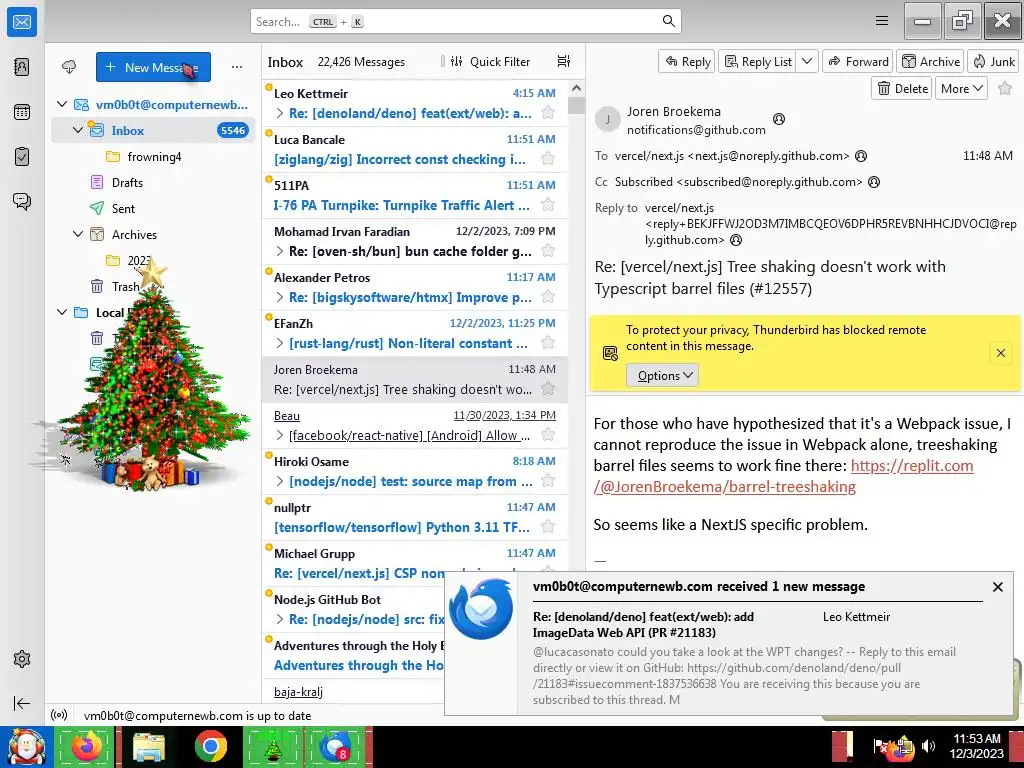Expand the oven-sh/bun thread
This screenshot has height=768, width=1024.
pos(280,251)
